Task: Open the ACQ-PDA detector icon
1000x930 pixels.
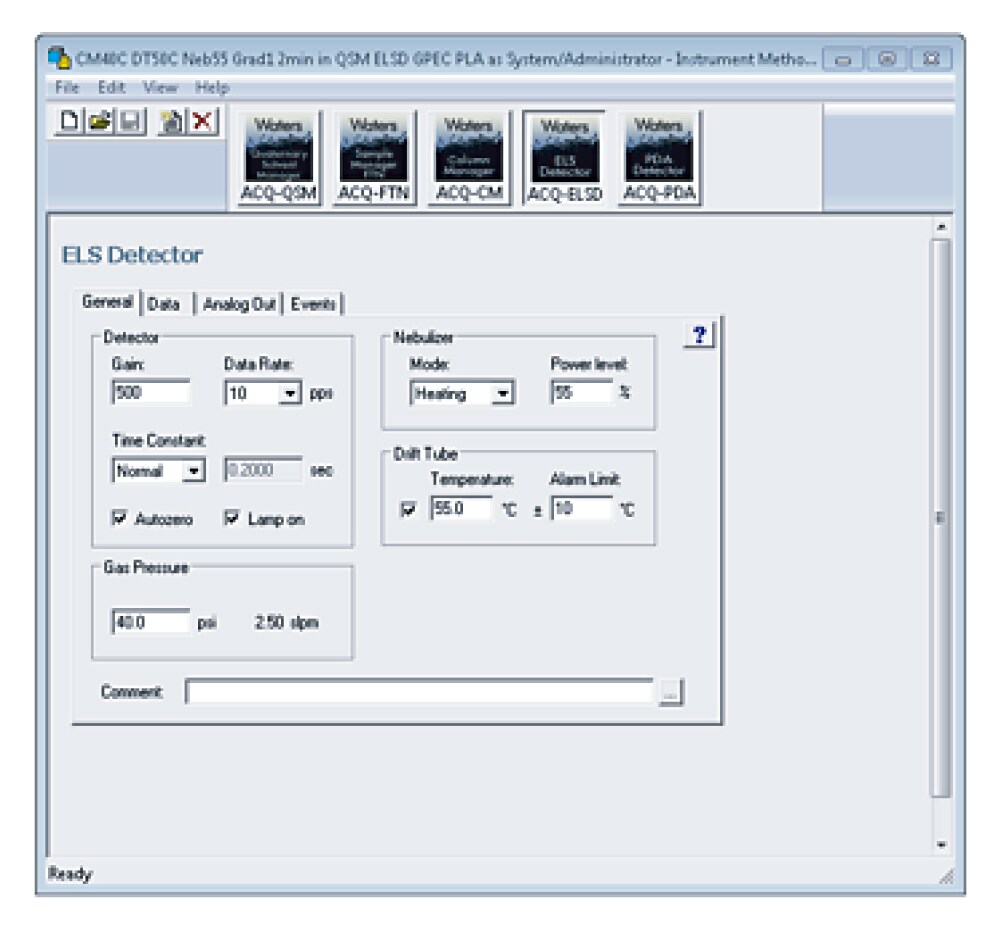Action: pyautogui.click(x=658, y=158)
